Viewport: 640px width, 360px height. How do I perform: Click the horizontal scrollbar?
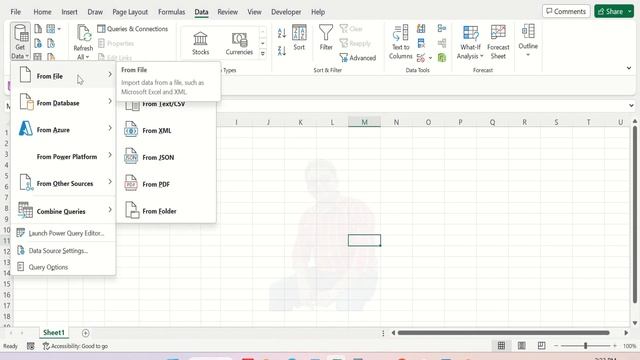tap(504, 333)
